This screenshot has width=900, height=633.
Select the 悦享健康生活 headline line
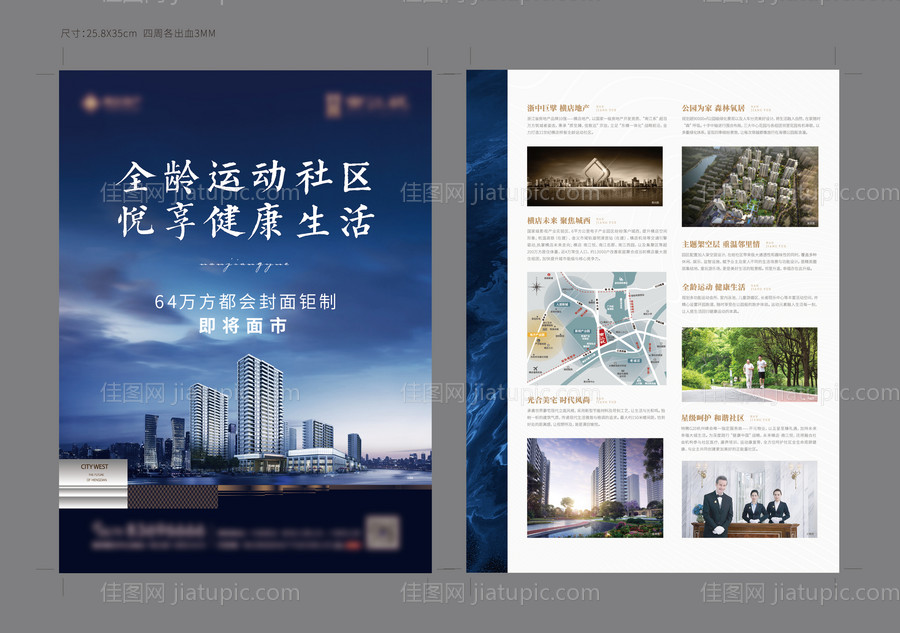pos(244,221)
